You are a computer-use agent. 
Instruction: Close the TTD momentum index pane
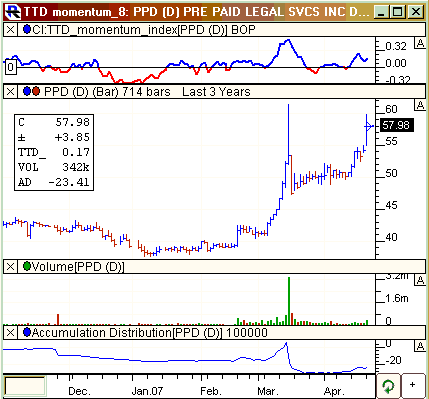pyautogui.click(x=10, y=30)
